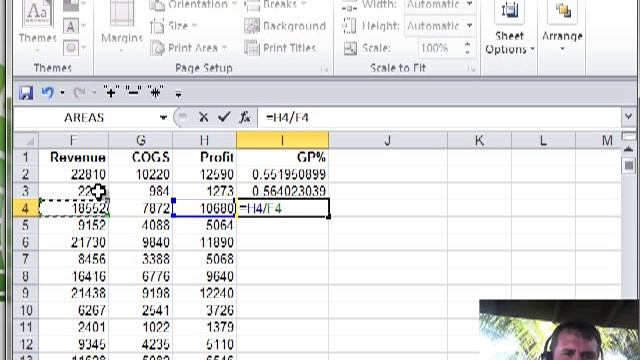The image size is (640, 360).
Task: Open Page Setup dialog launcher
Action: tap(324, 69)
